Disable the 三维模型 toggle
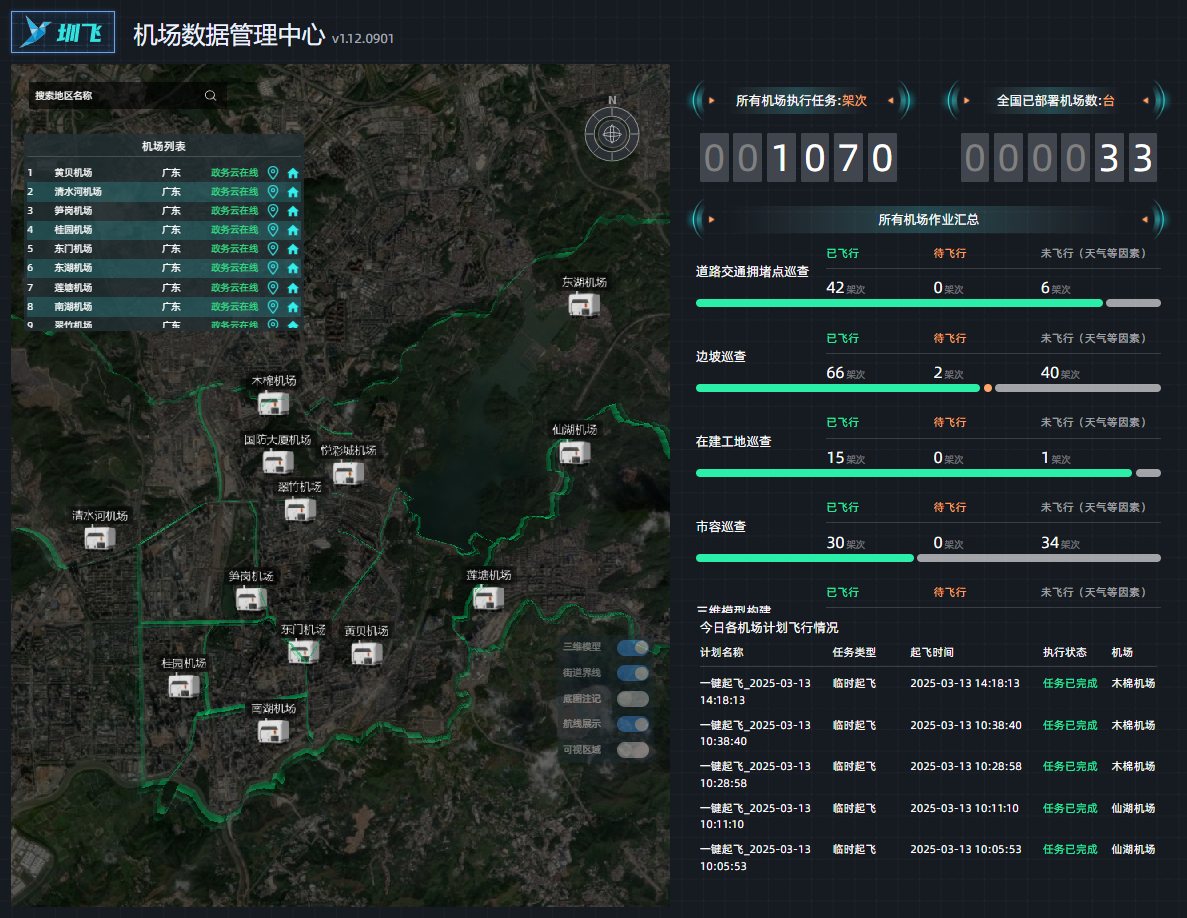 tap(632, 647)
